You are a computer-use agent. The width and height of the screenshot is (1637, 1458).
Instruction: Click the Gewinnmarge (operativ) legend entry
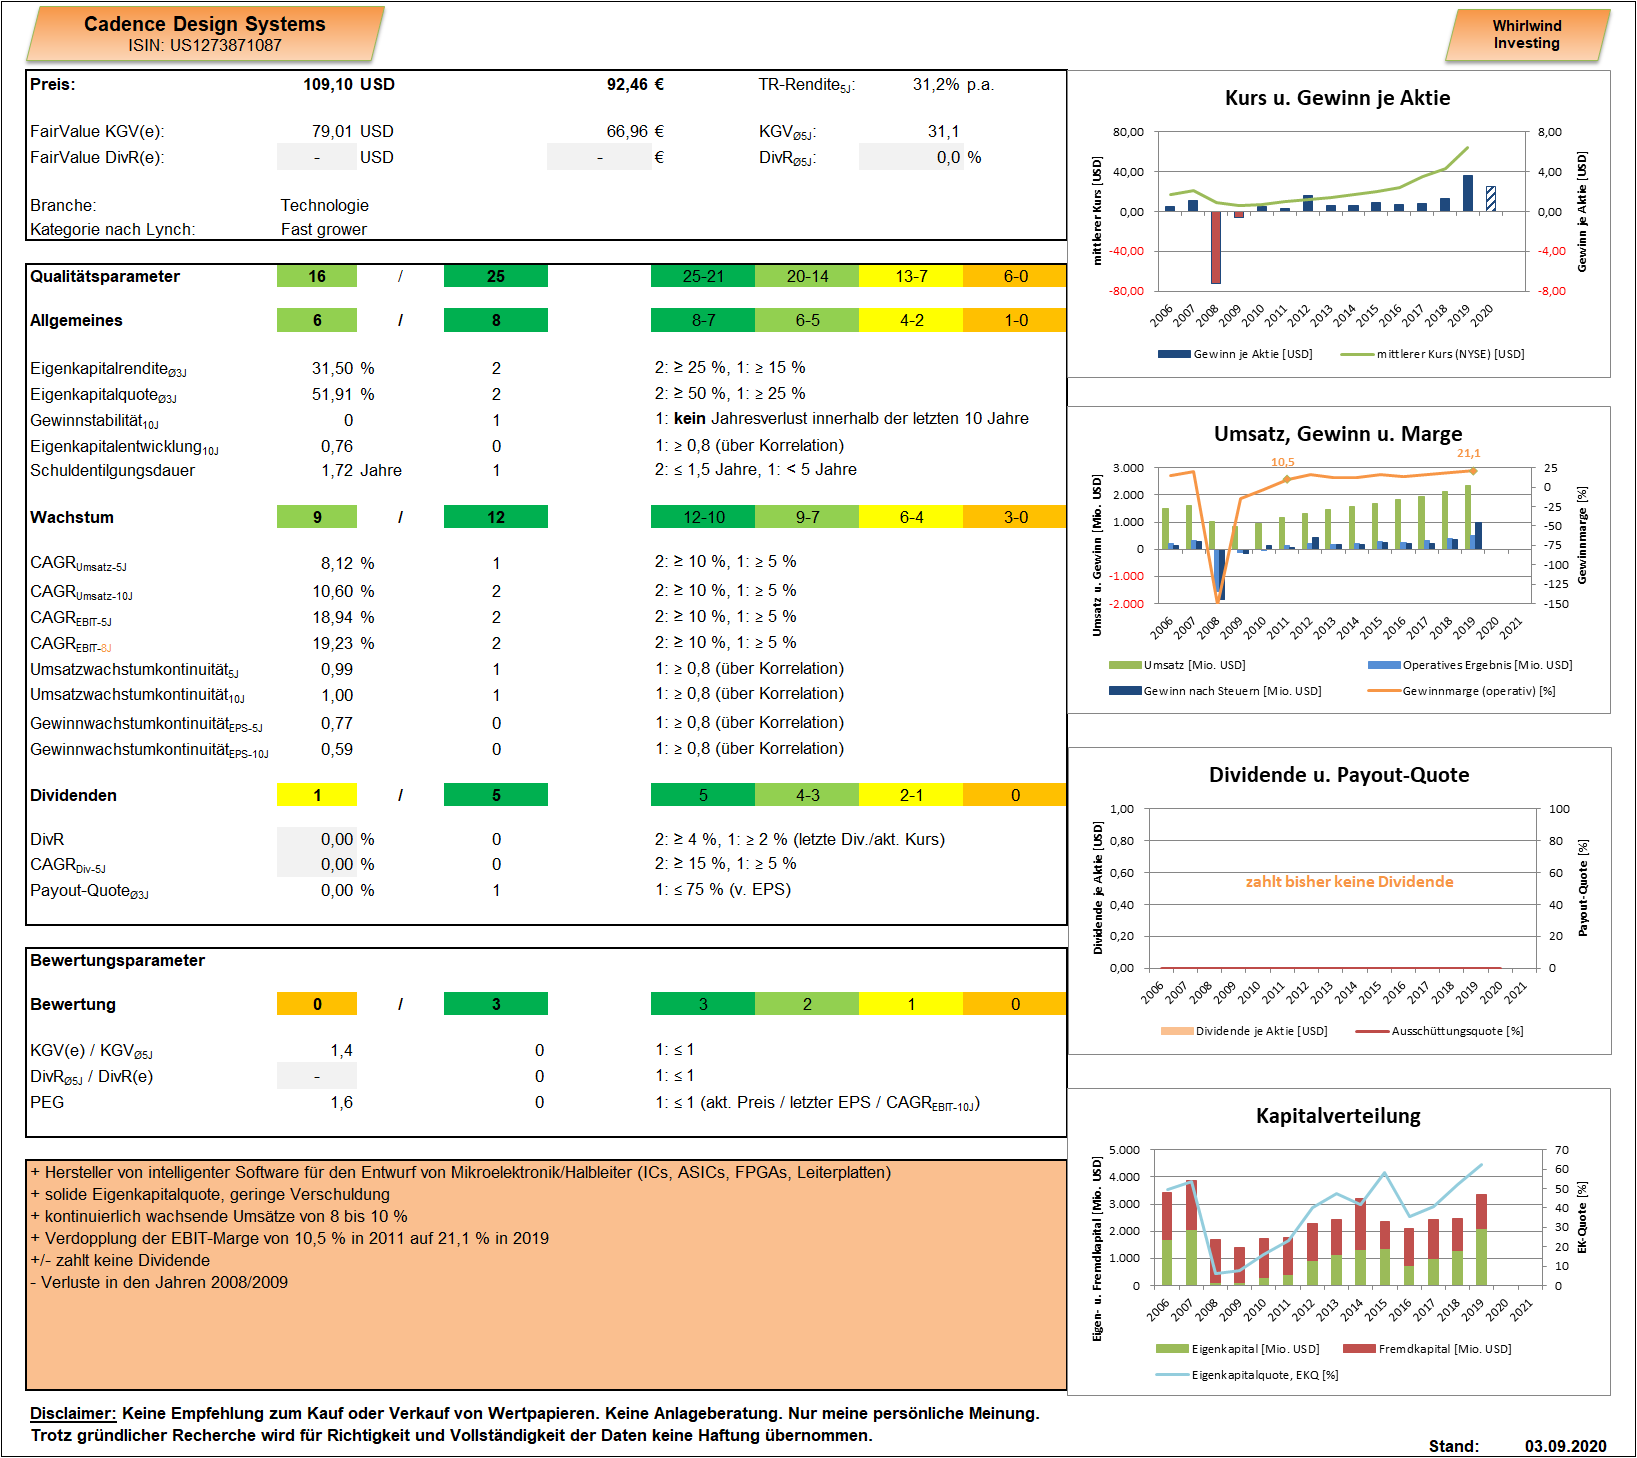pyautogui.click(x=1461, y=691)
